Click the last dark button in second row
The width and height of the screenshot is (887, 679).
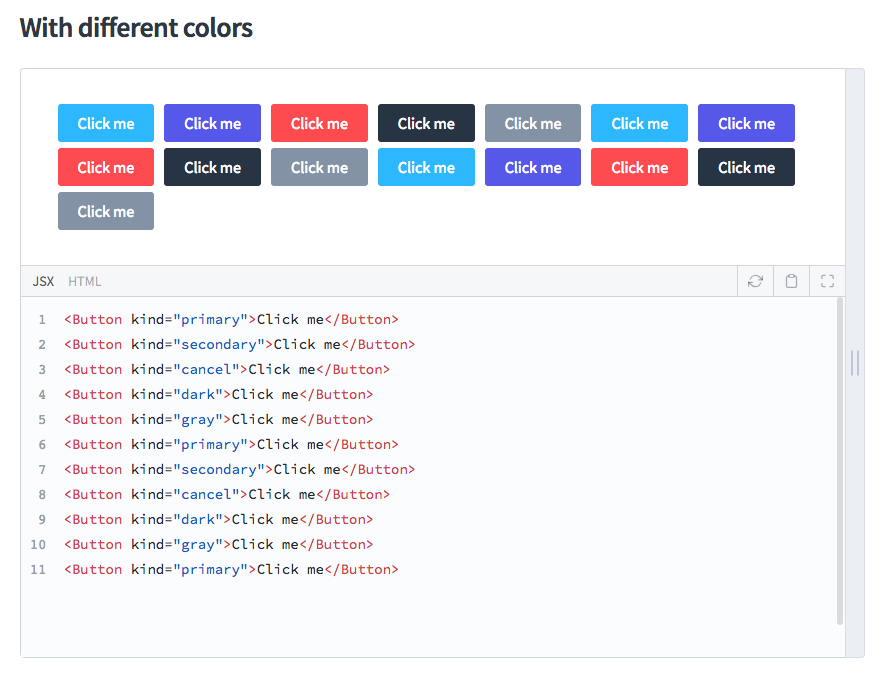point(746,167)
